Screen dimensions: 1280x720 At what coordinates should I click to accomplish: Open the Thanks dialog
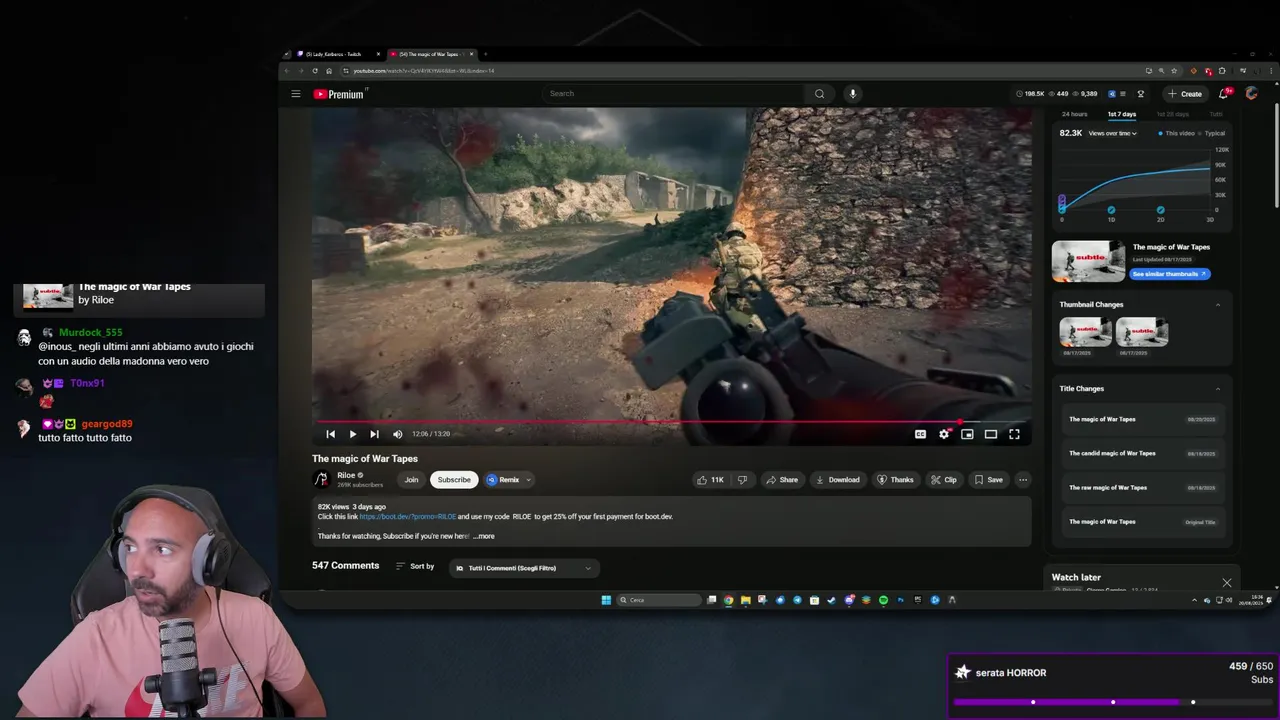(x=895, y=480)
